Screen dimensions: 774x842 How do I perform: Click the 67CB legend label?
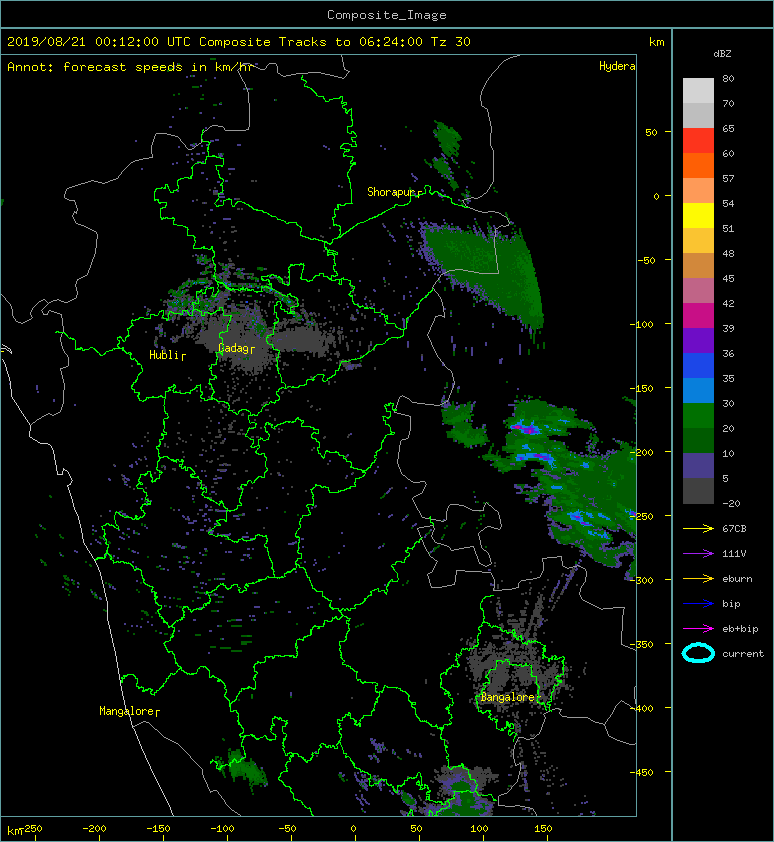click(734, 529)
